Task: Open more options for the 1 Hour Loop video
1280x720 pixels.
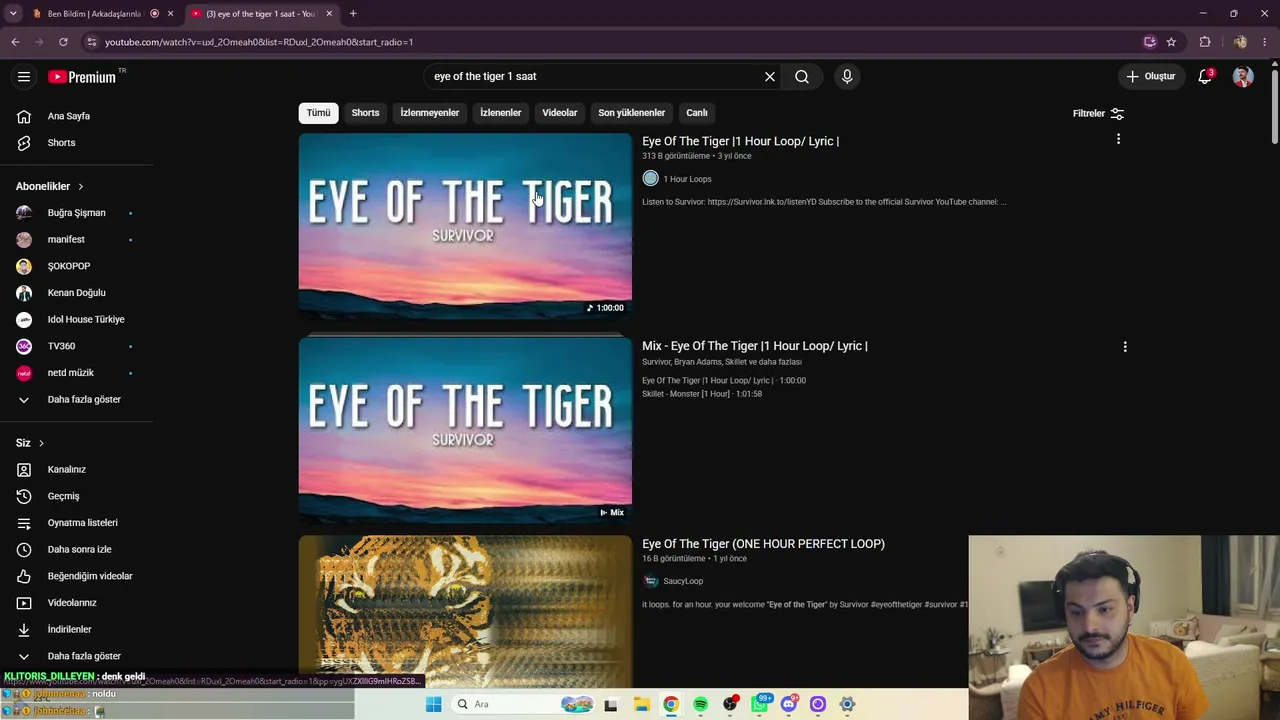Action: (x=1118, y=139)
